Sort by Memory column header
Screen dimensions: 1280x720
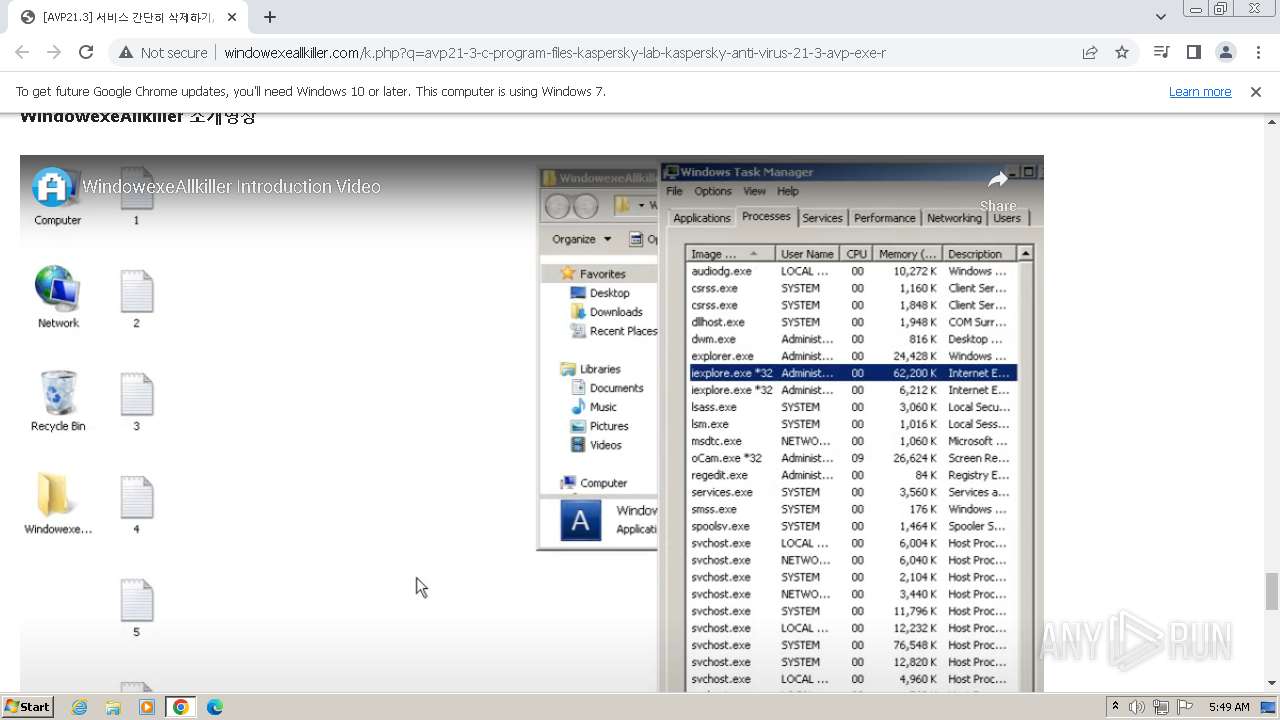coord(907,254)
